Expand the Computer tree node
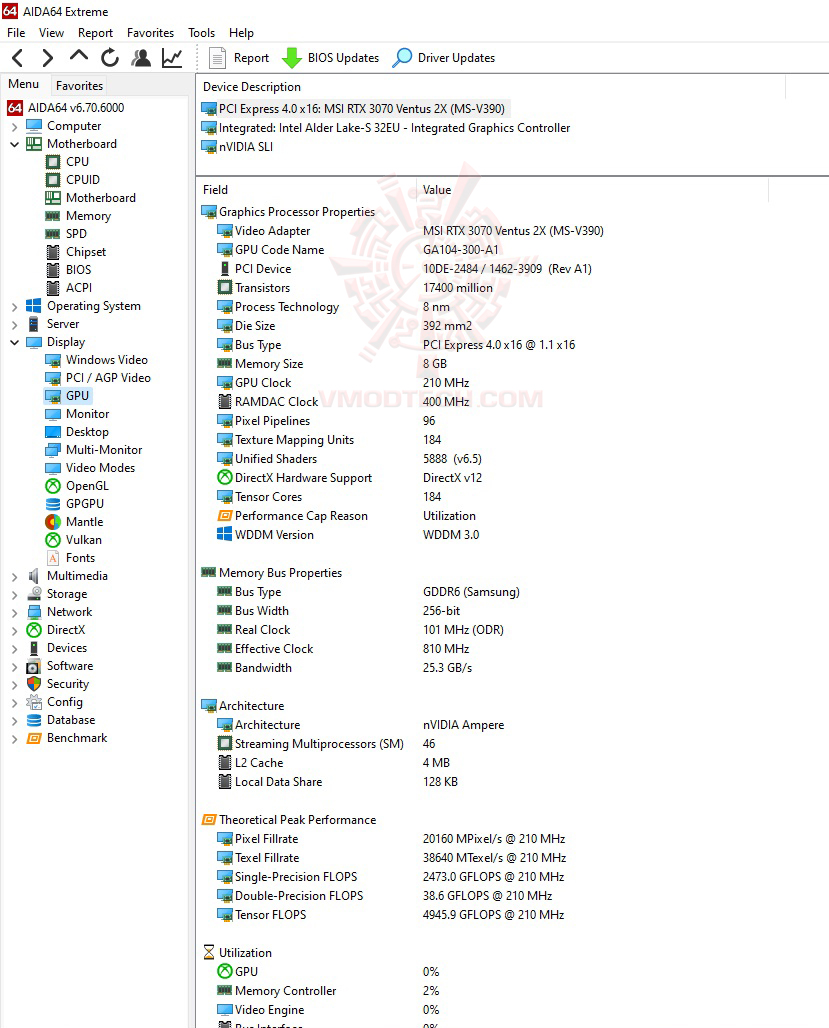Screen dimensions: 829x1028 tap(14, 127)
